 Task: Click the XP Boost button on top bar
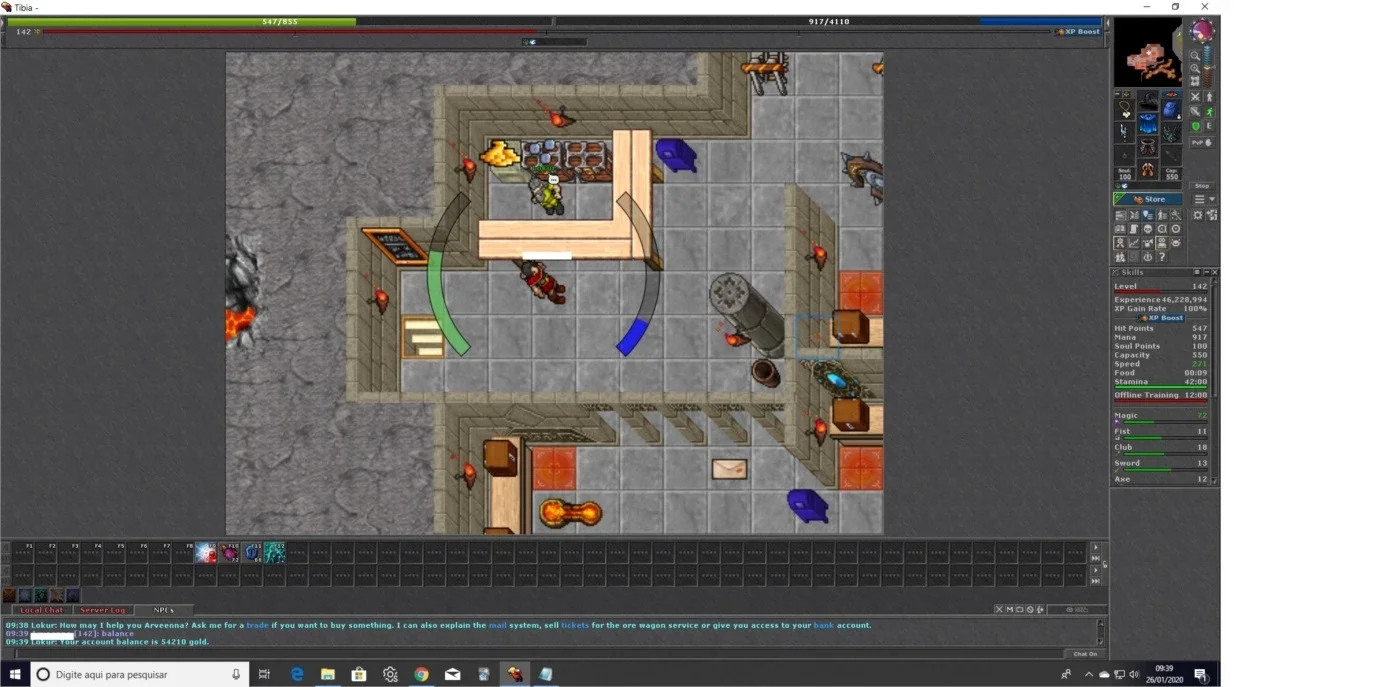coord(1078,32)
